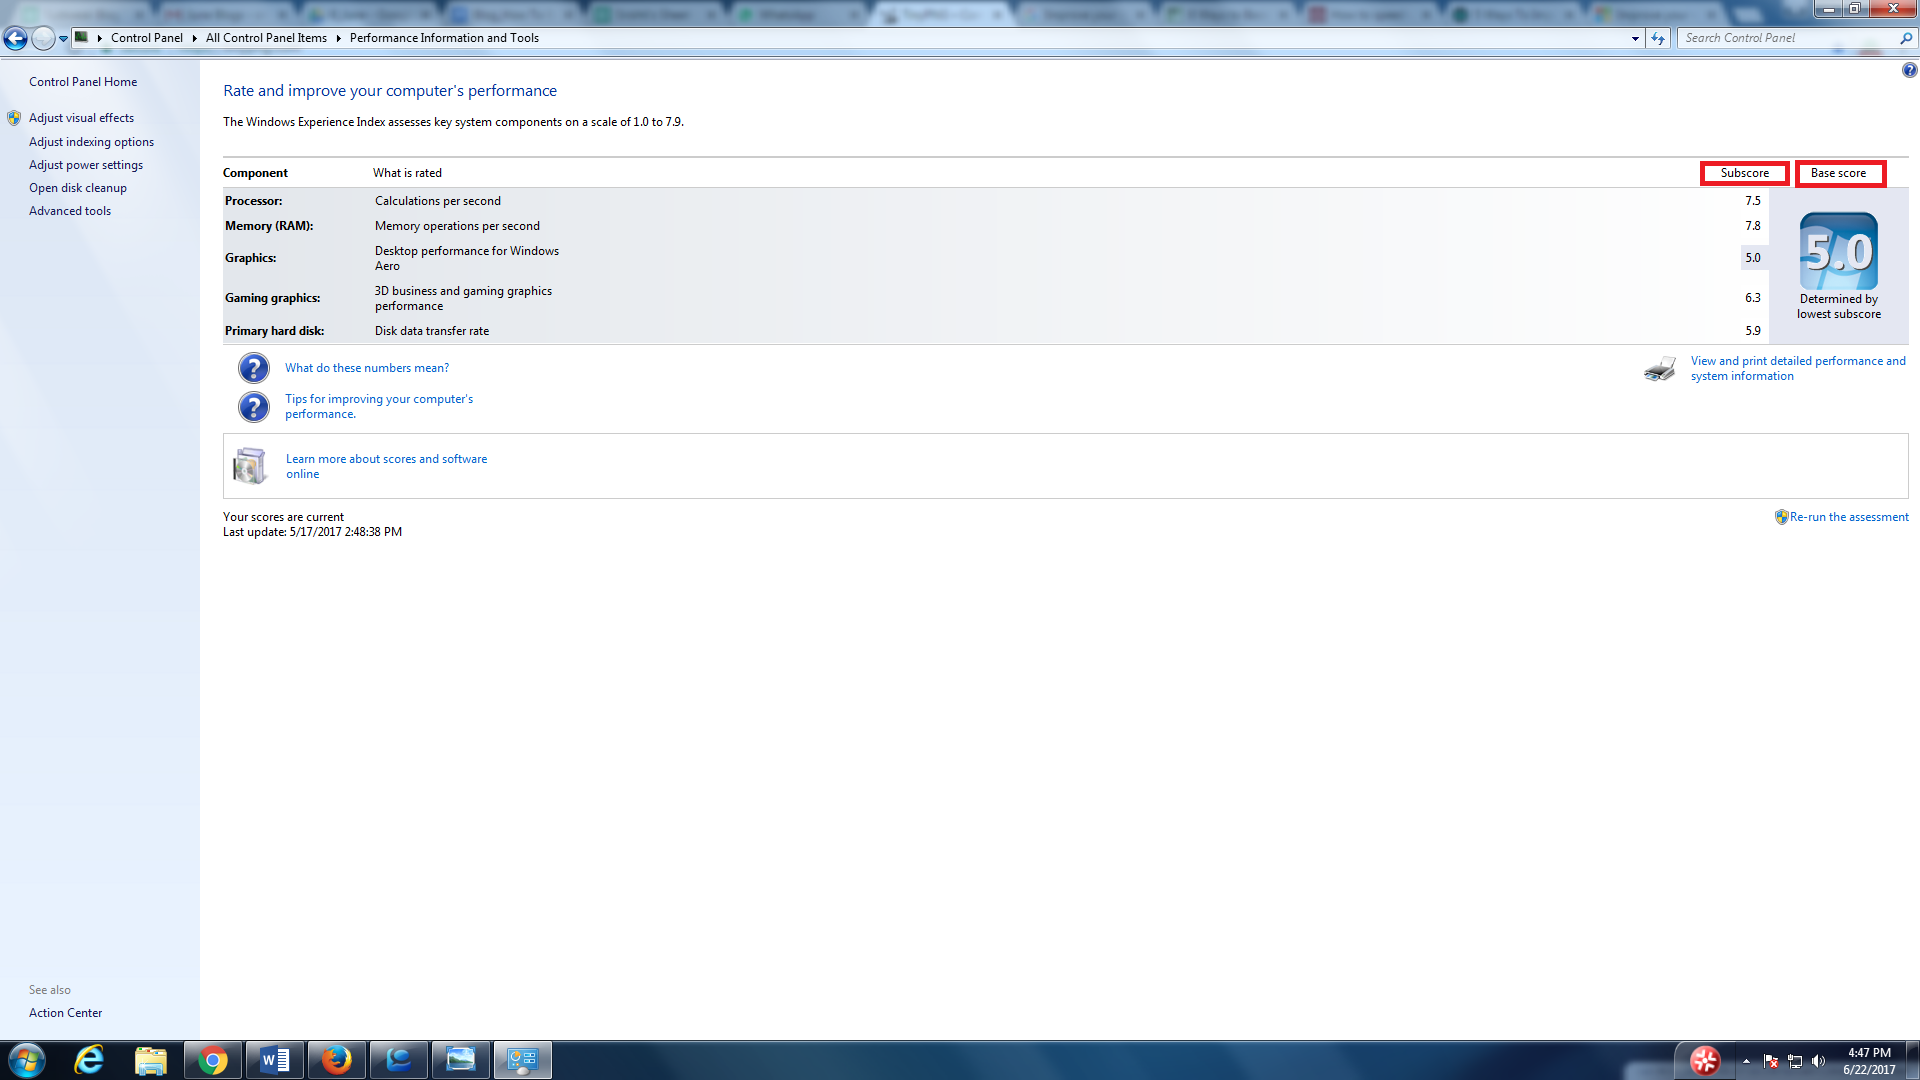This screenshot has width=1920, height=1080.
Task: Click What do these numbers mean
Action: click(x=367, y=367)
